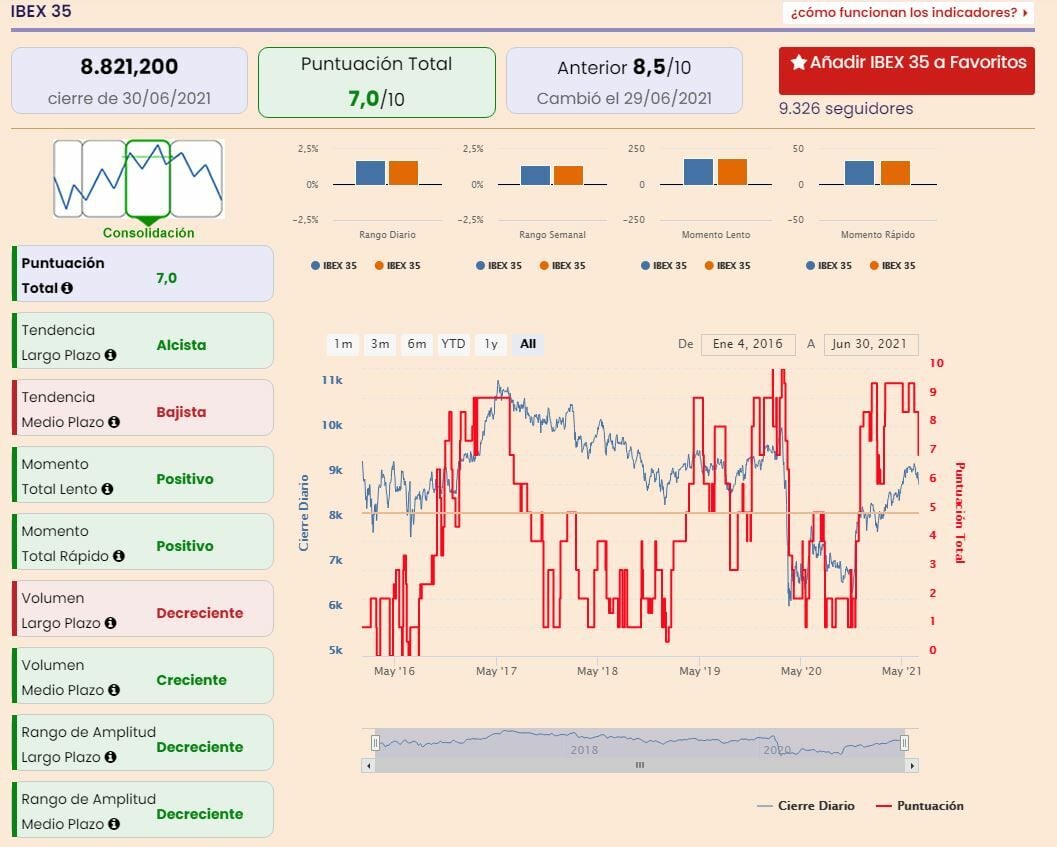The image size is (1057, 847).
Task: Toggle orange IBEX 35 series under Rango Diario
Action: click(x=398, y=266)
